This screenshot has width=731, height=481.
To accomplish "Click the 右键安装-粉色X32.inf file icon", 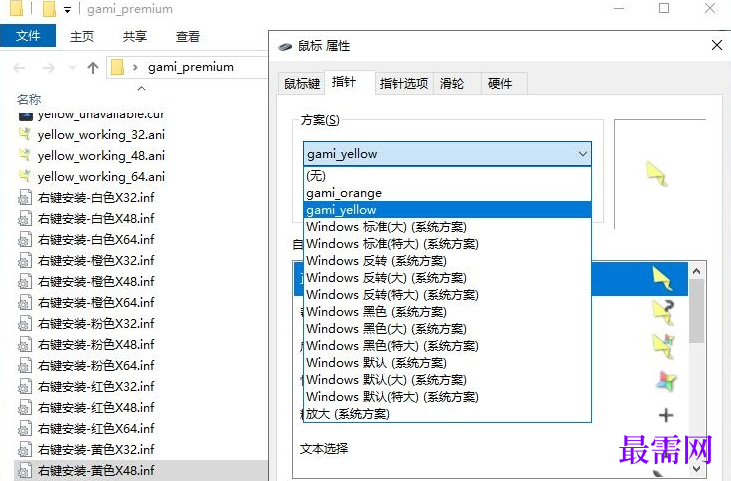I will (25, 323).
